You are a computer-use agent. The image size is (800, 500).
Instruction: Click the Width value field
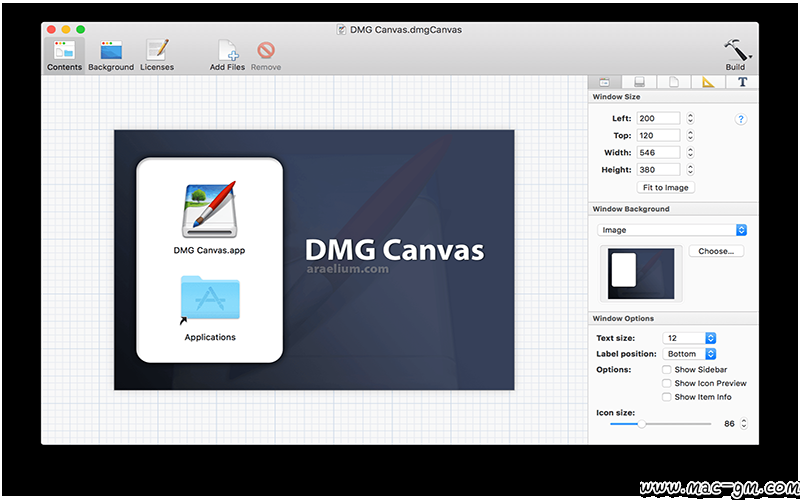(658, 153)
